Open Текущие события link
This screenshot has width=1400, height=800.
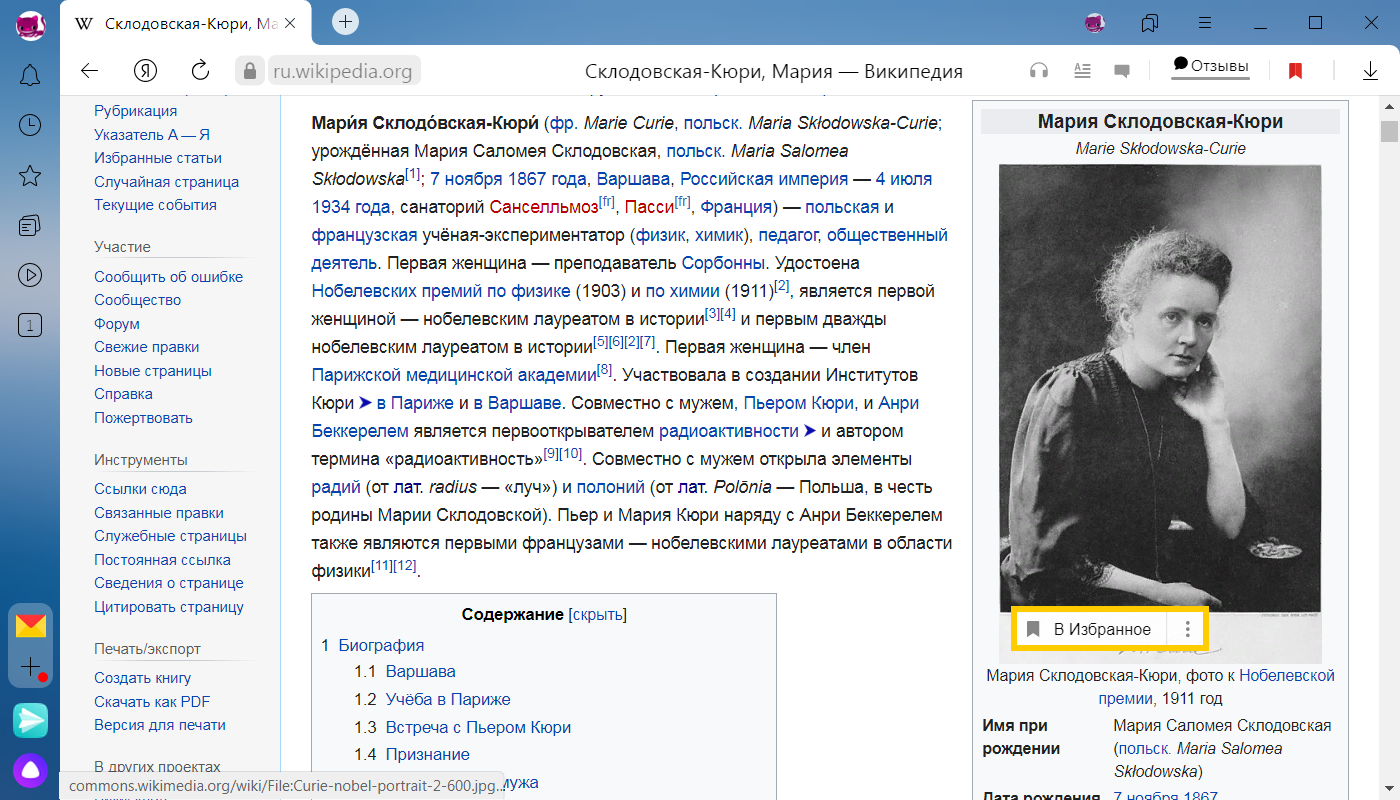point(155,205)
